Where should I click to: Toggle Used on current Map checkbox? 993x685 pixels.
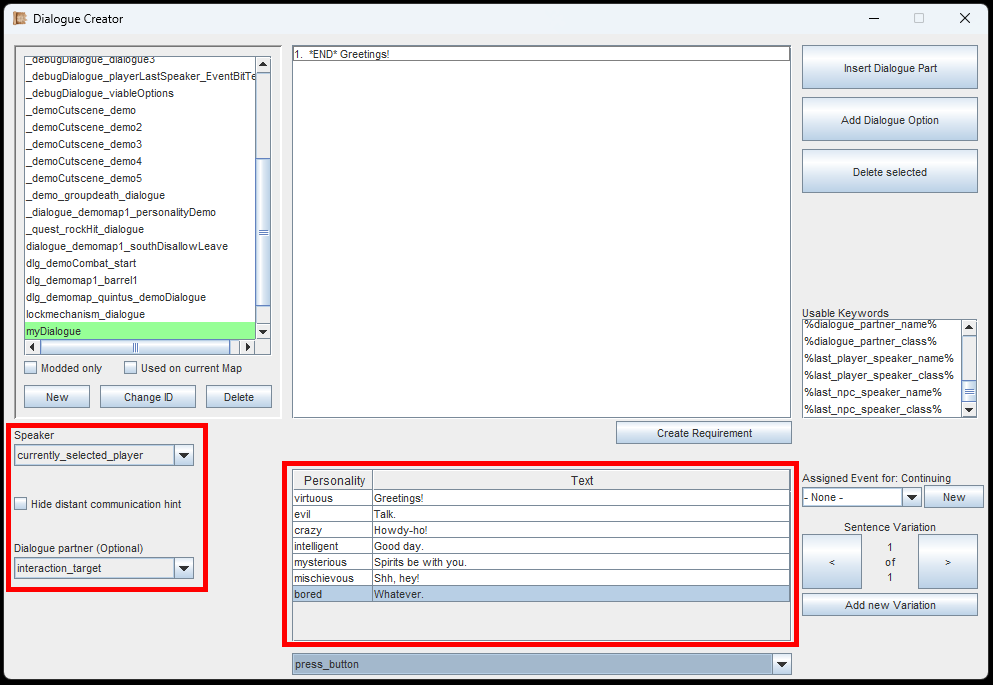(131, 368)
